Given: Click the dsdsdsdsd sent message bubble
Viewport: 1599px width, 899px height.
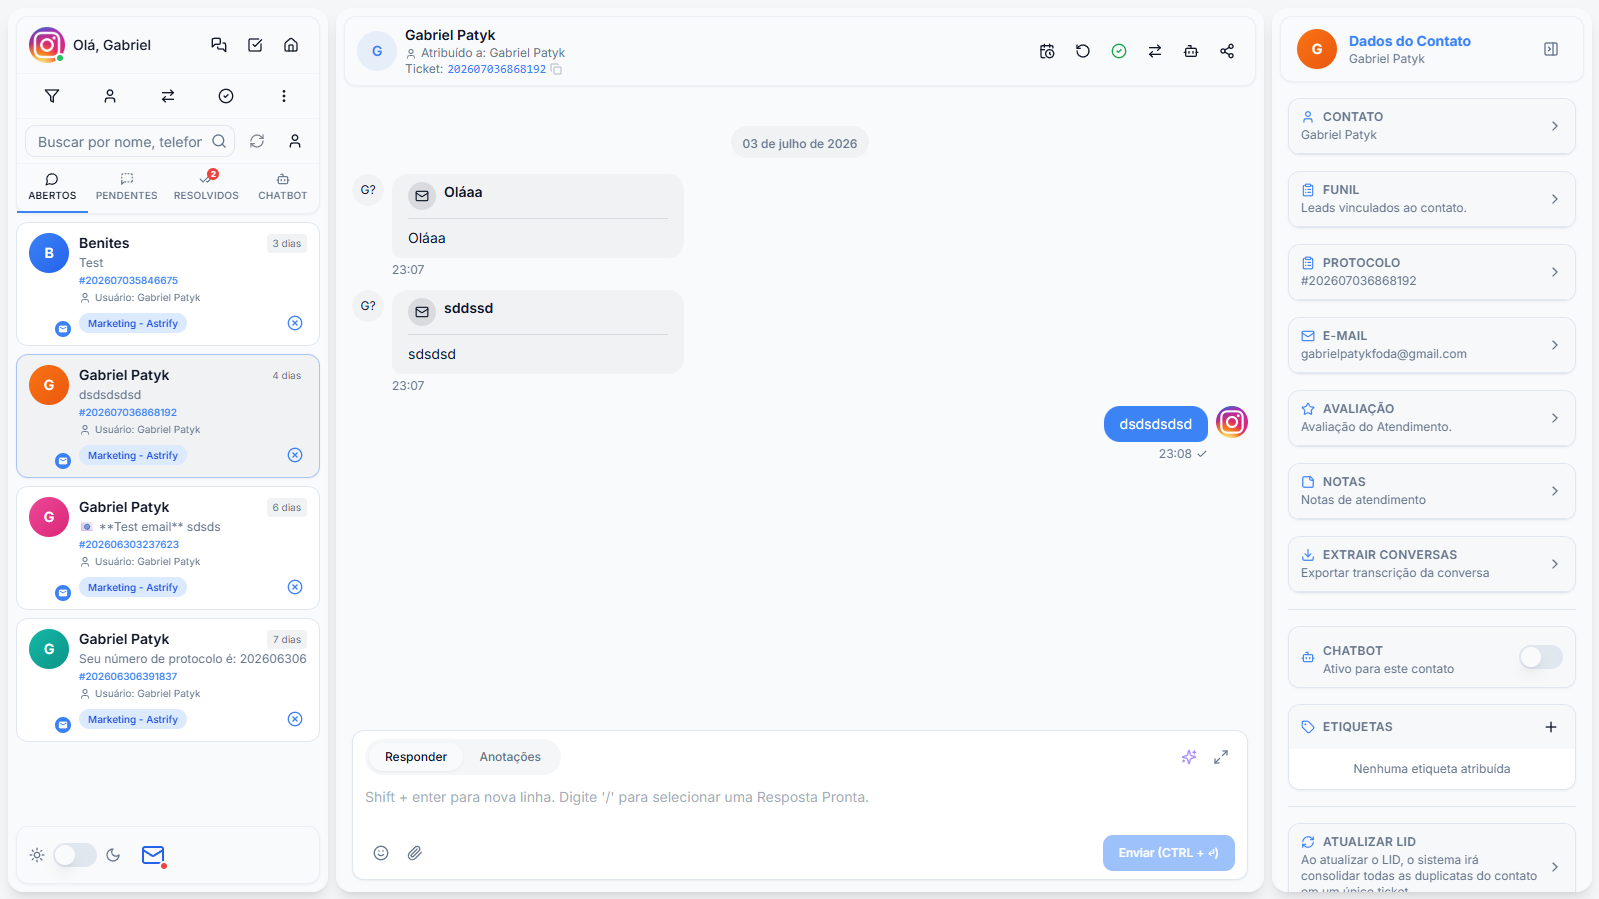Looking at the screenshot, I should tap(1156, 424).
